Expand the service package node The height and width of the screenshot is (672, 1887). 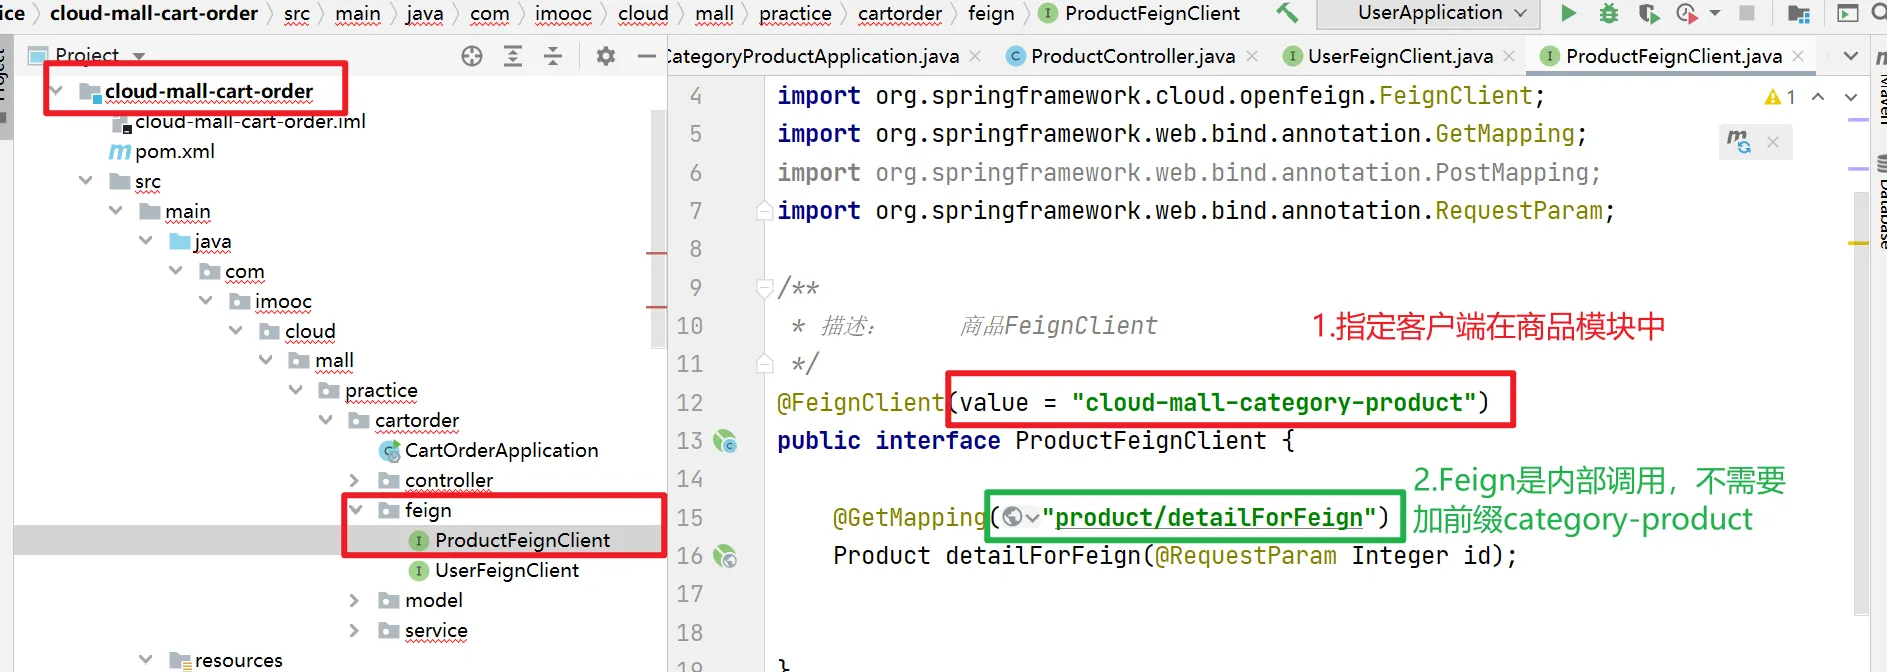tap(354, 631)
